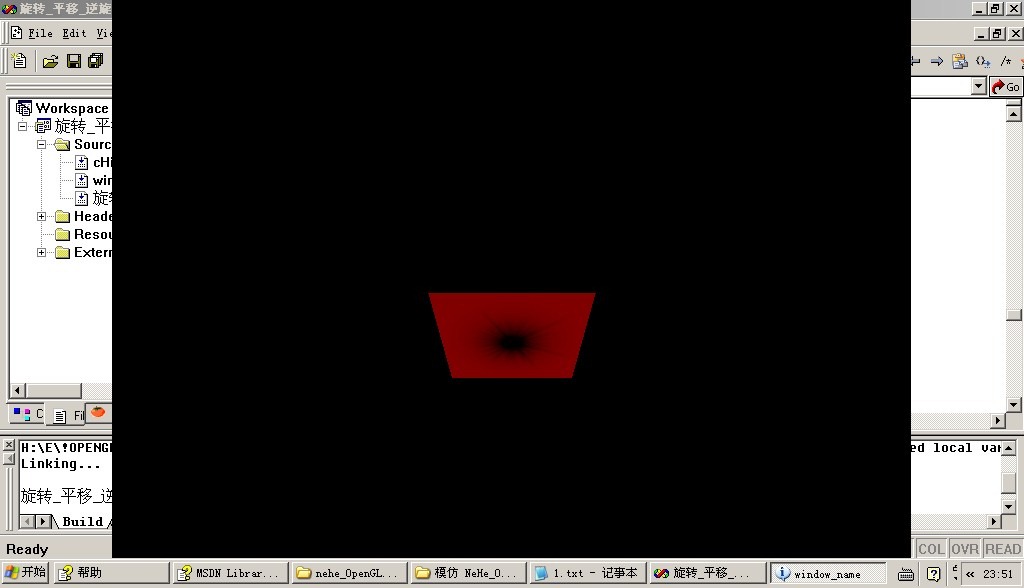Switch to 旋转_平移 Visual C++ taskbar item
Viewport: 1024px width, 588px height.
click(x=707, y=573)
